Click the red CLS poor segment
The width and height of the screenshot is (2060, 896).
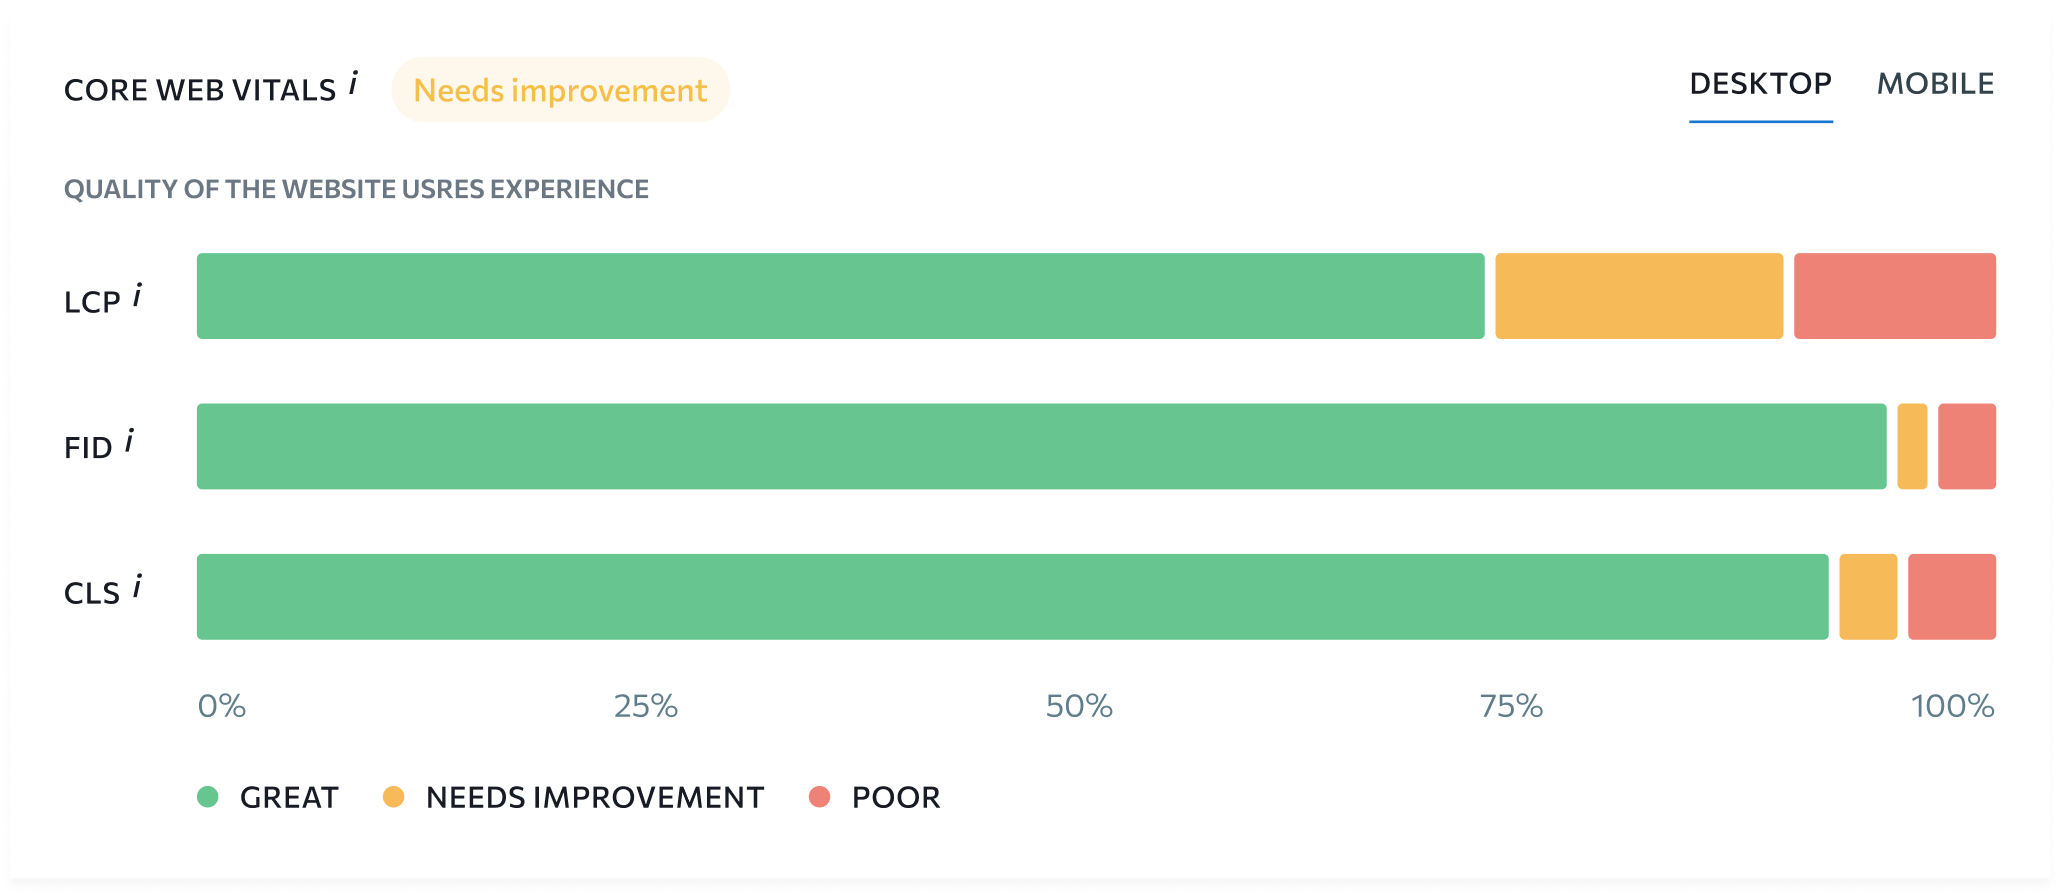click(1952, 597)
